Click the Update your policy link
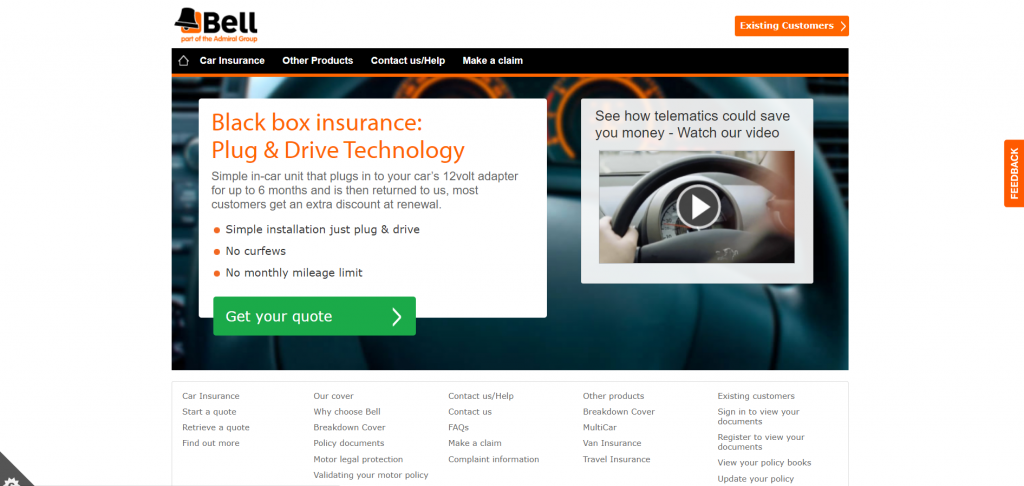Screen dimensions: 1024x486 756,479
